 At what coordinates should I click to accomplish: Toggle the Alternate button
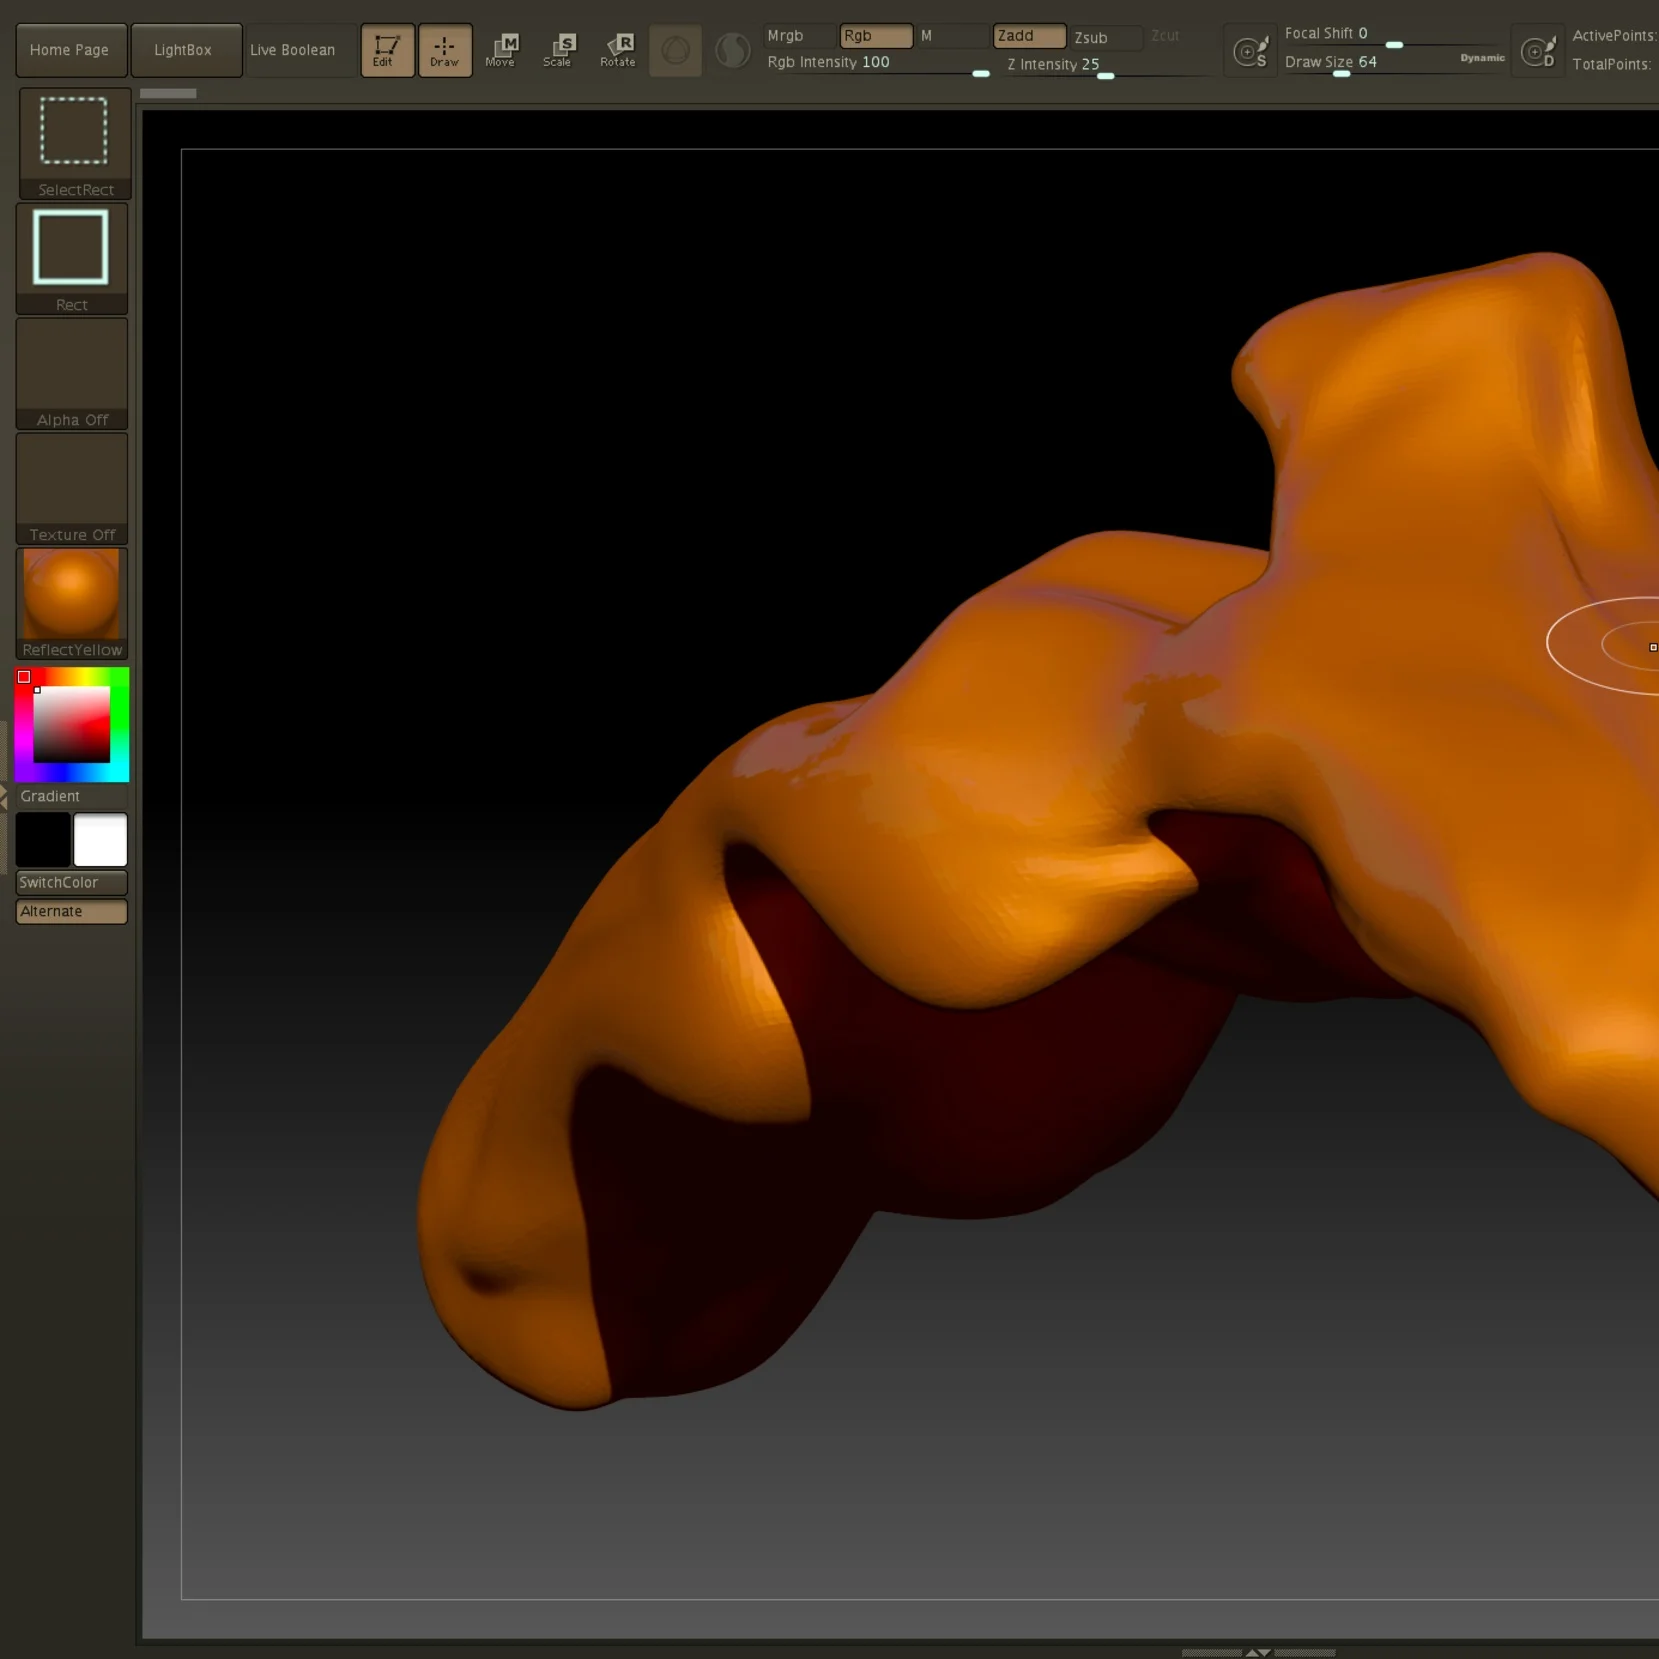(x=71, y=911)
